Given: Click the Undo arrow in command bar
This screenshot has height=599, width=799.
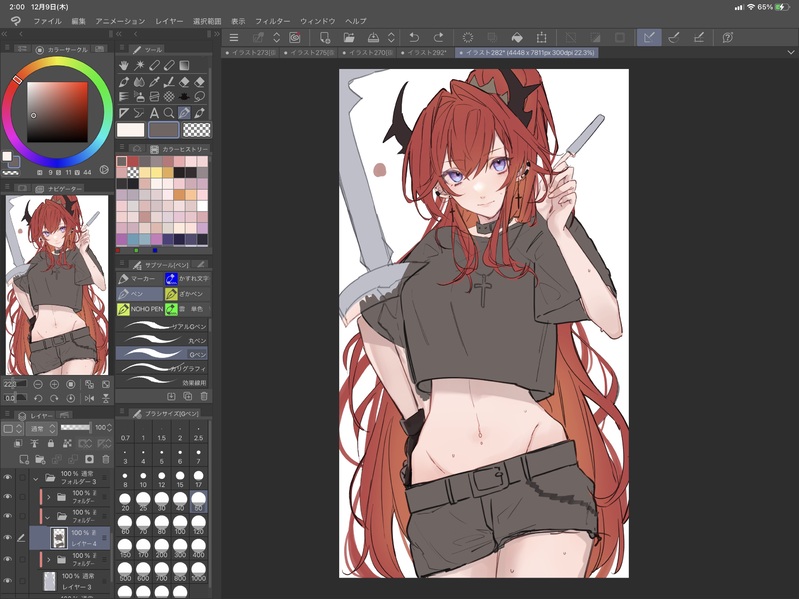Looking at the screenshot, I should (414, 38).
